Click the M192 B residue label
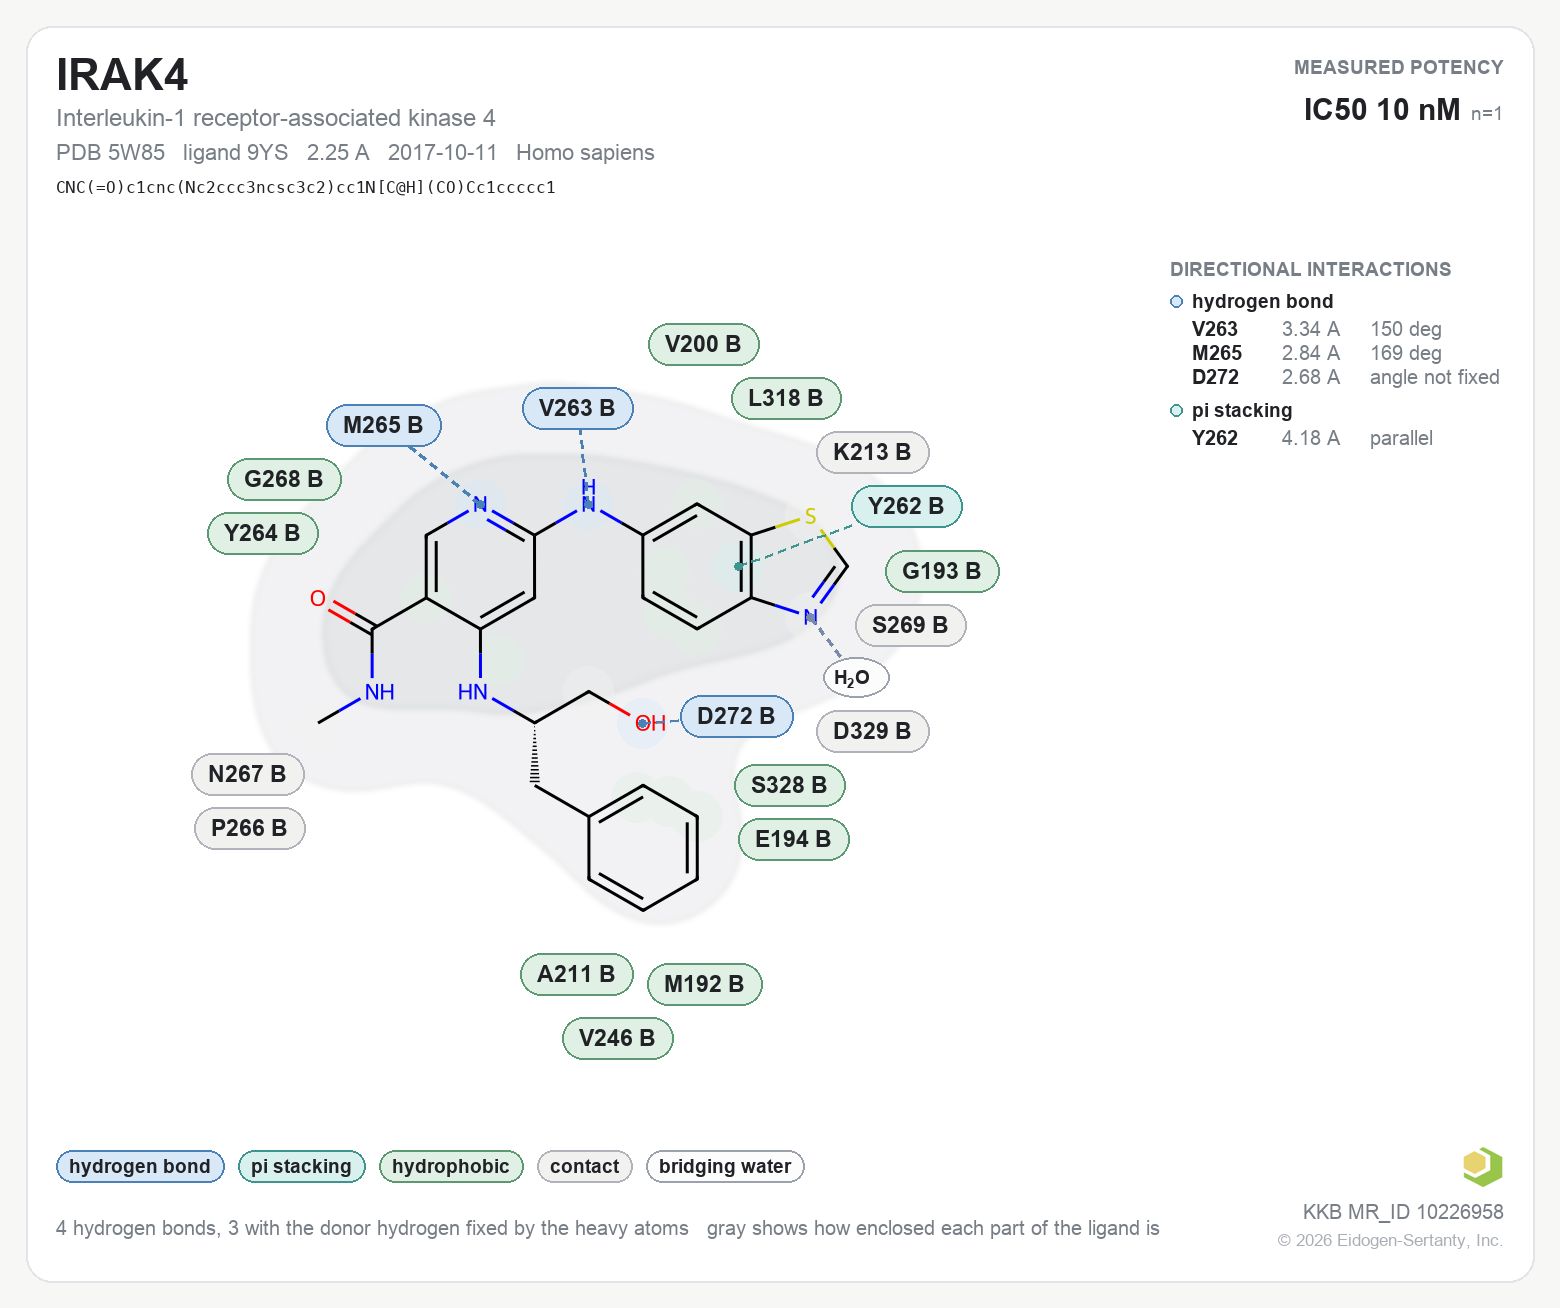 coord(705,984)
